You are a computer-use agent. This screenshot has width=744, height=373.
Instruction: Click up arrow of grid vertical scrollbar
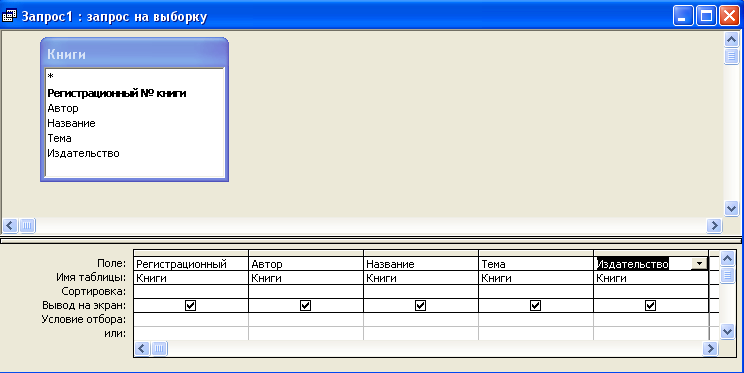[727, 259]
